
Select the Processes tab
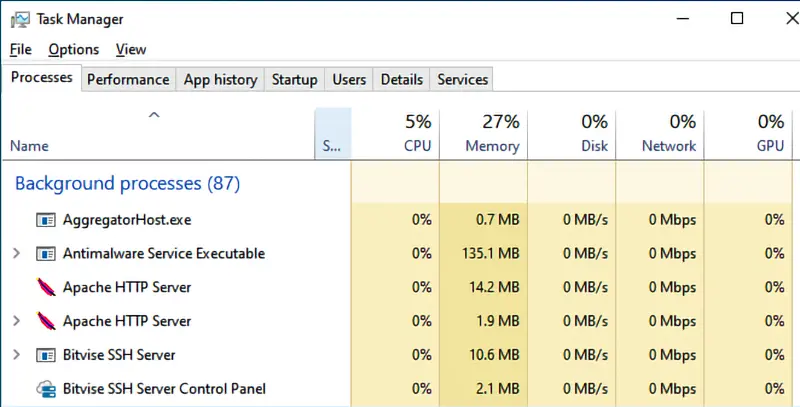[x=42, y=78]
